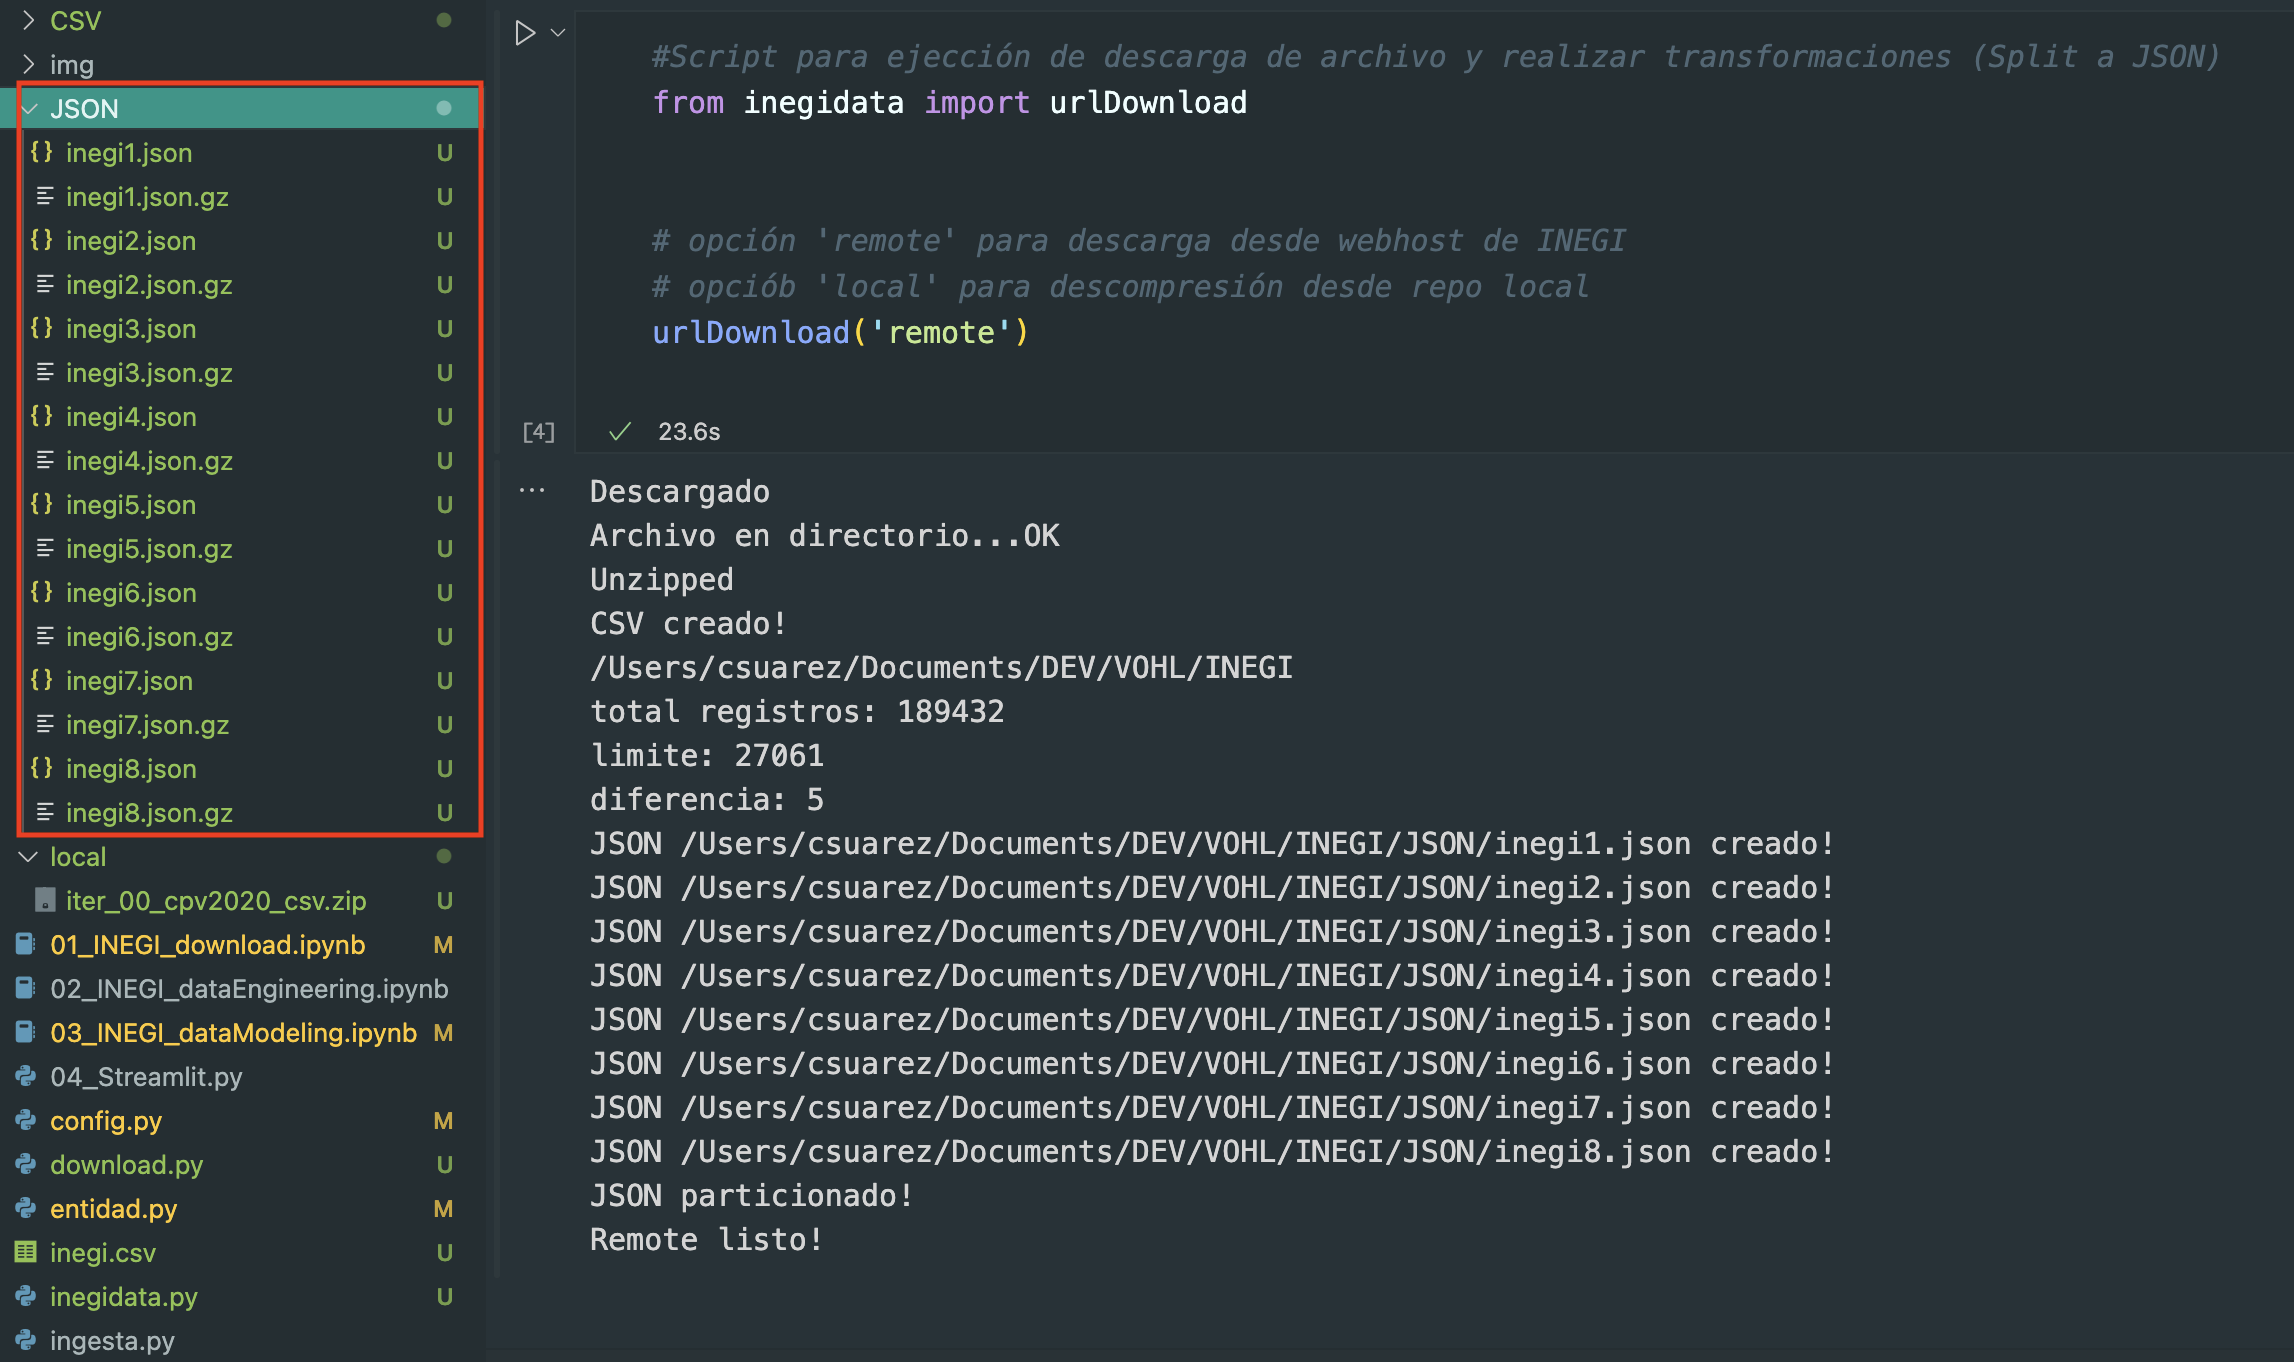Open iter_00_cpv2020_csv.zip archive

coord(215,901)
